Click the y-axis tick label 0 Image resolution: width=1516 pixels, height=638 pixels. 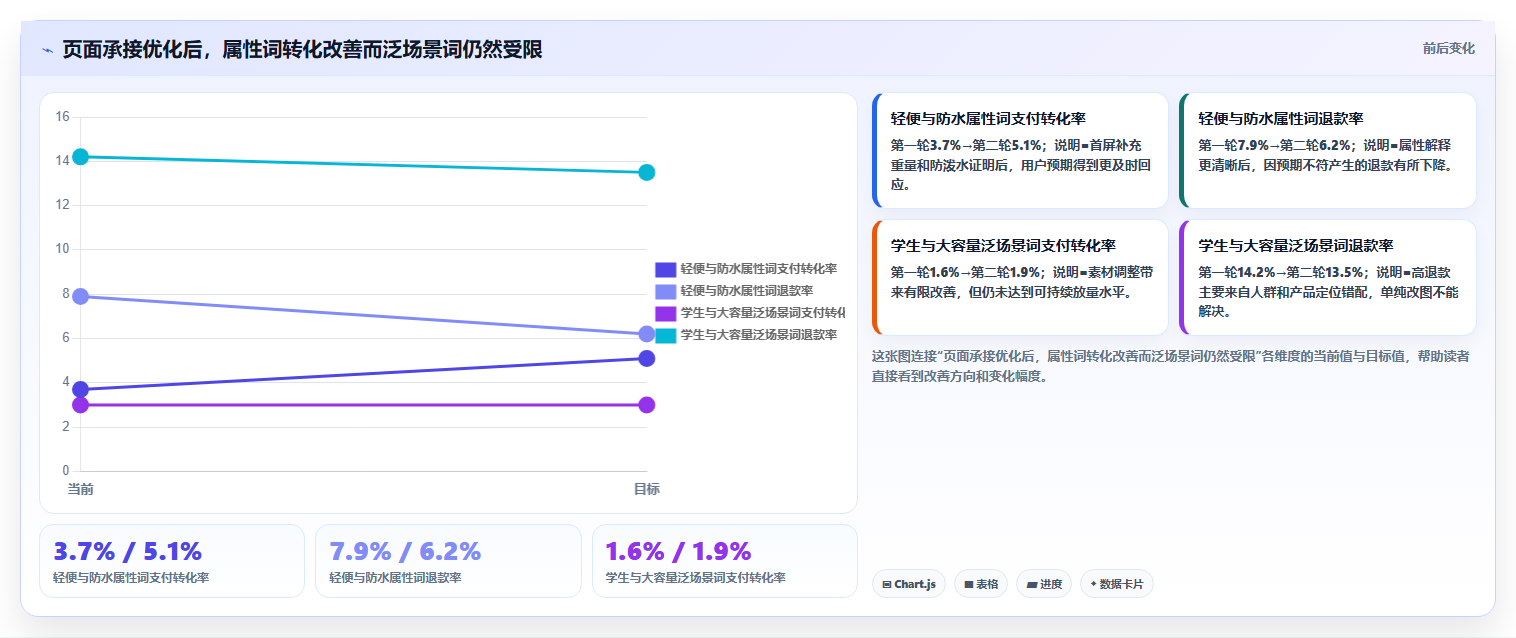point(66,470)
